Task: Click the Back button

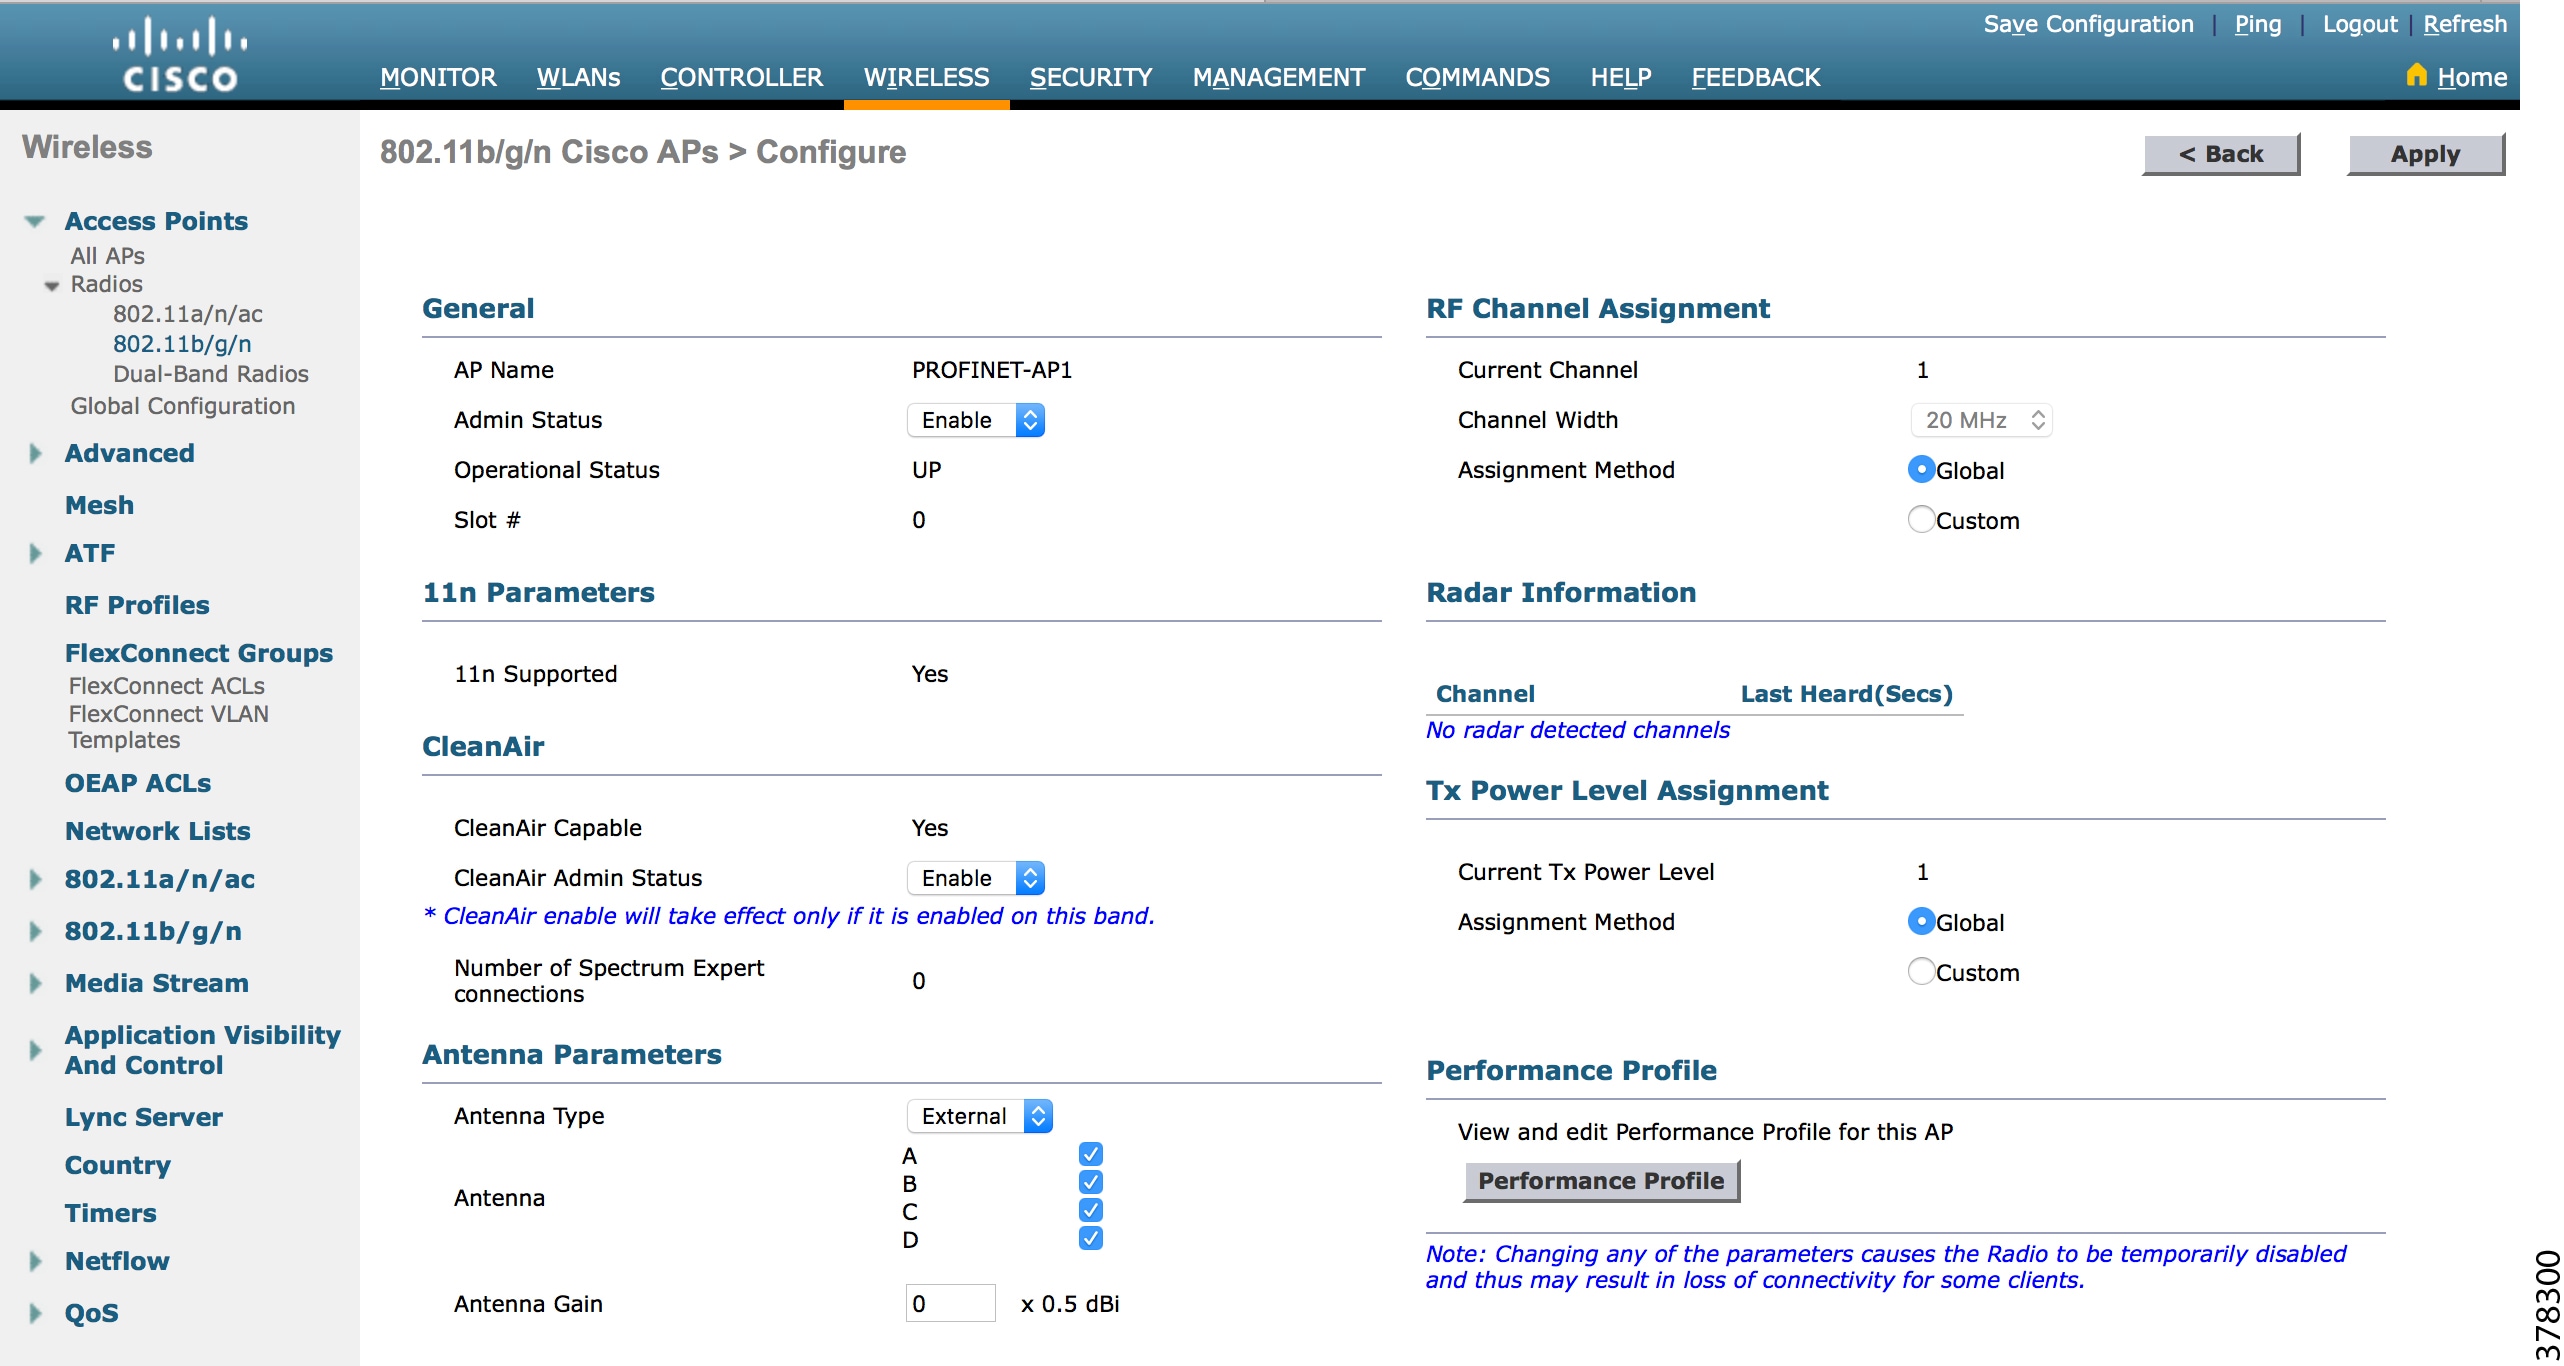Action: [2221, 154]
